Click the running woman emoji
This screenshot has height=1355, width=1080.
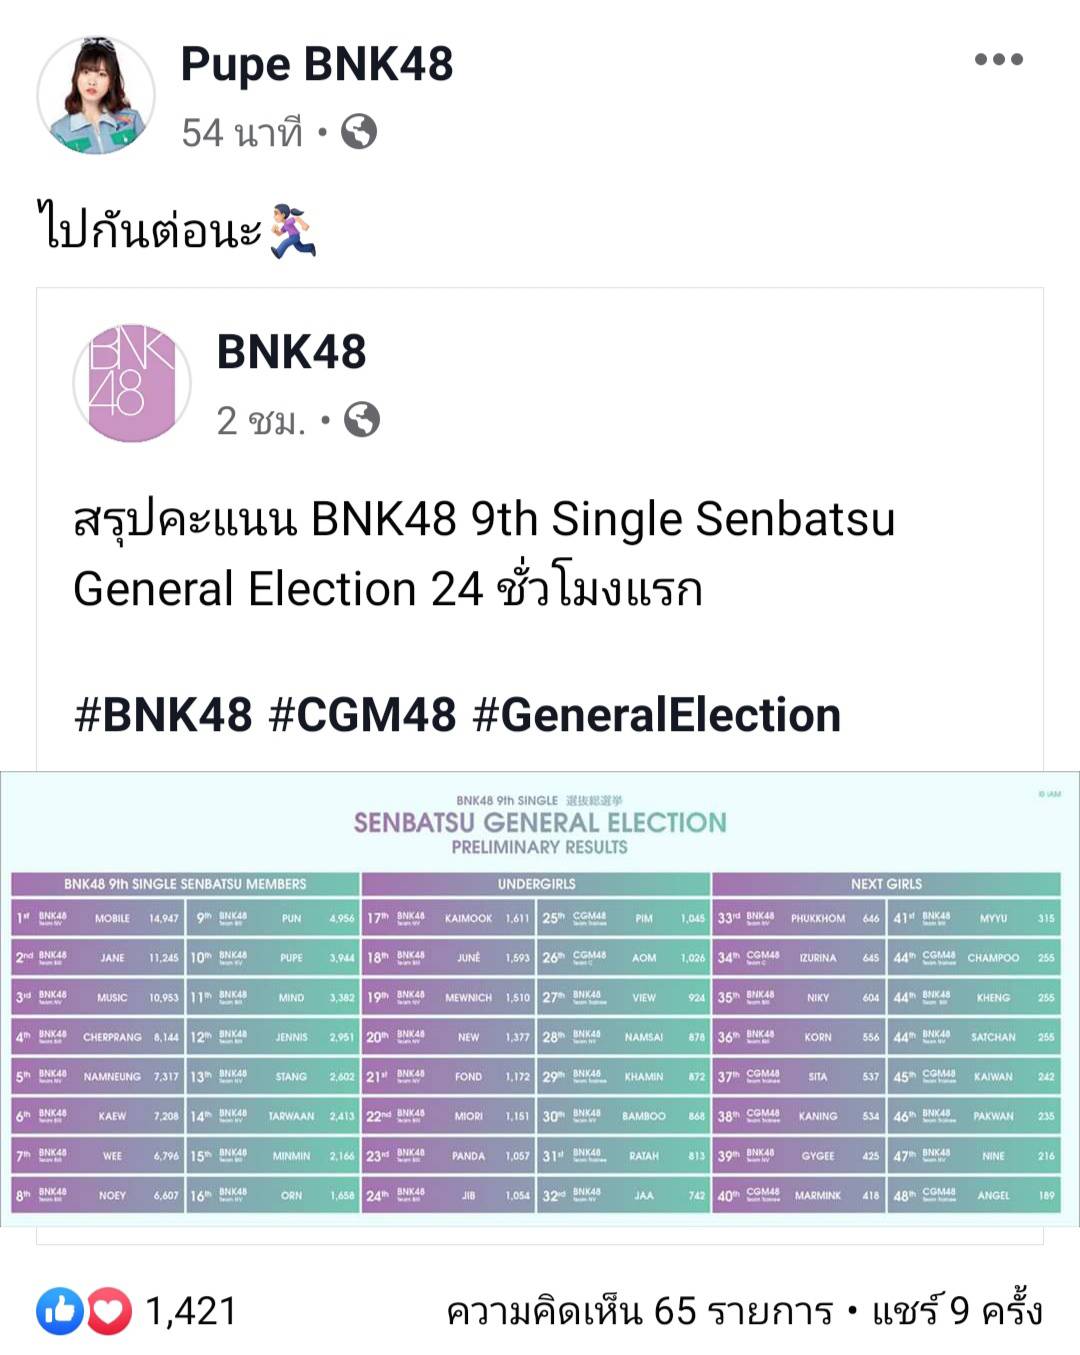point(293,231)
